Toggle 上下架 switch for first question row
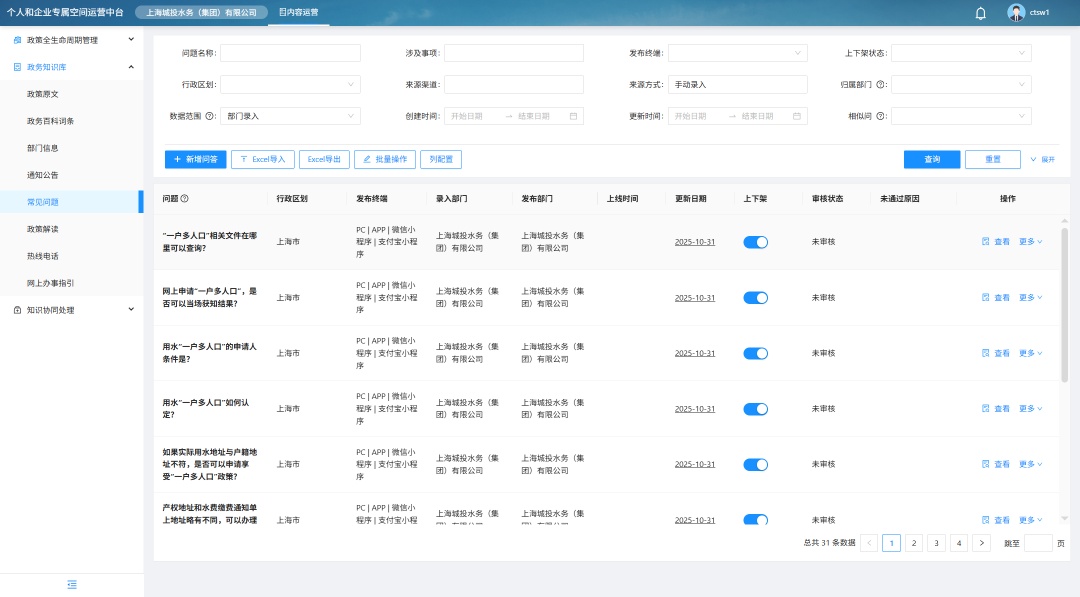Image resolution: width=1080 pixels, height=597 pixels. [755, 242]
